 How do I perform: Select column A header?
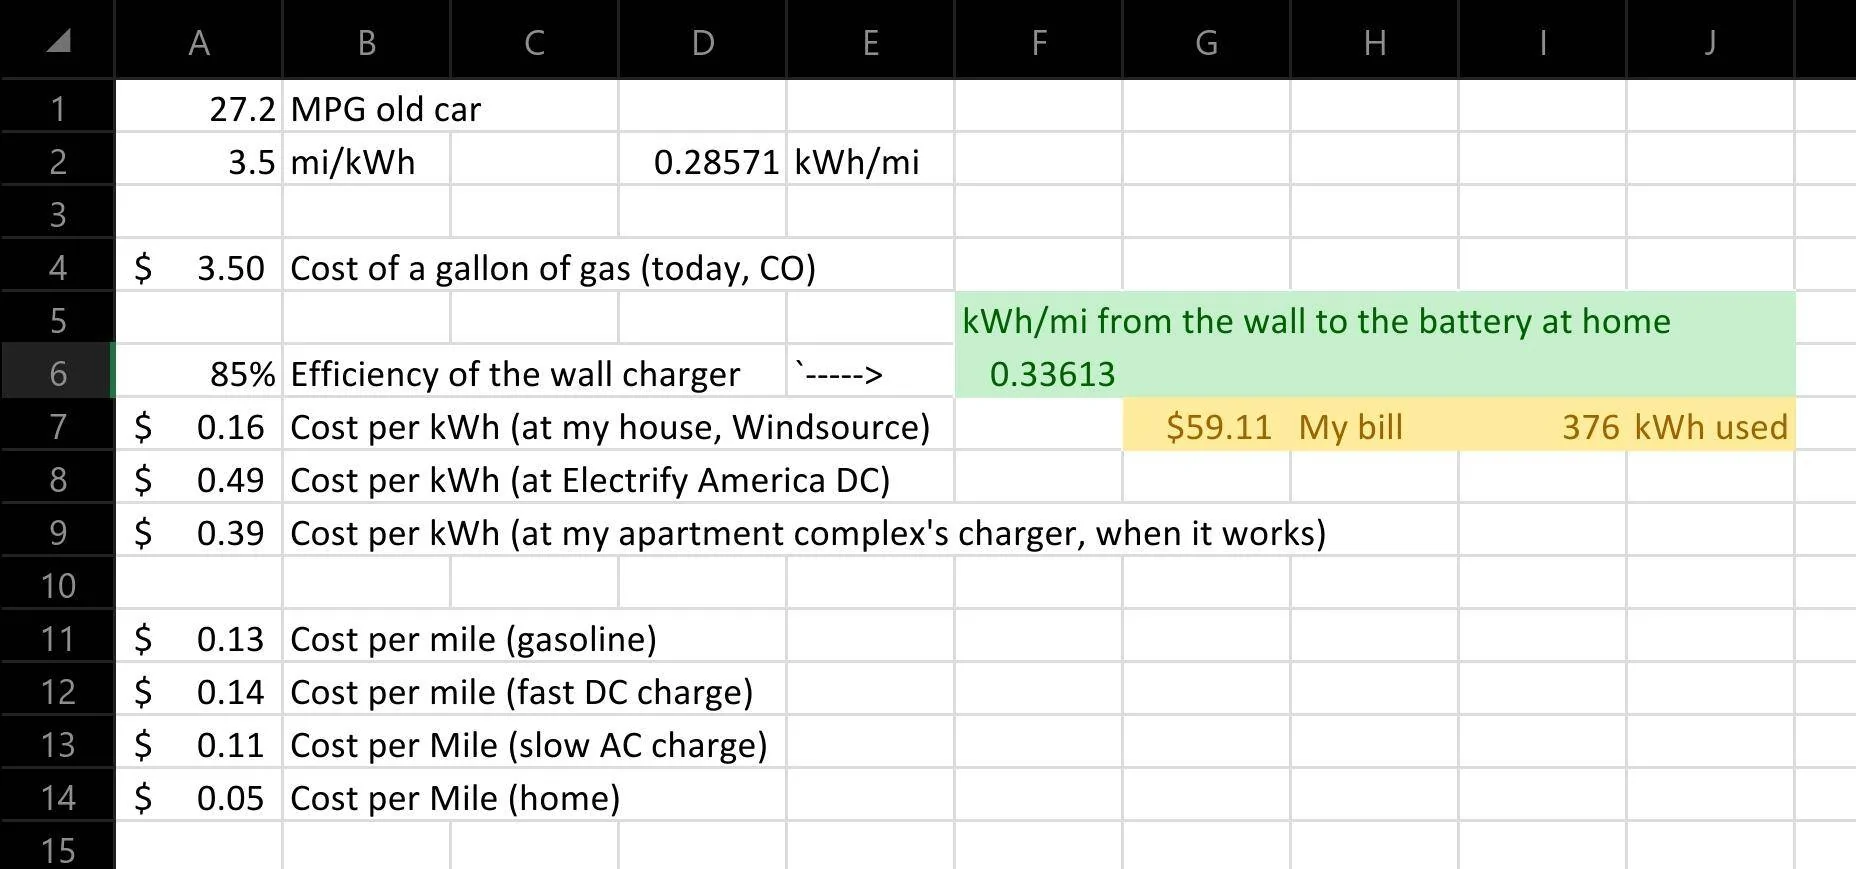pyautogui.click(x=199, y=41)
